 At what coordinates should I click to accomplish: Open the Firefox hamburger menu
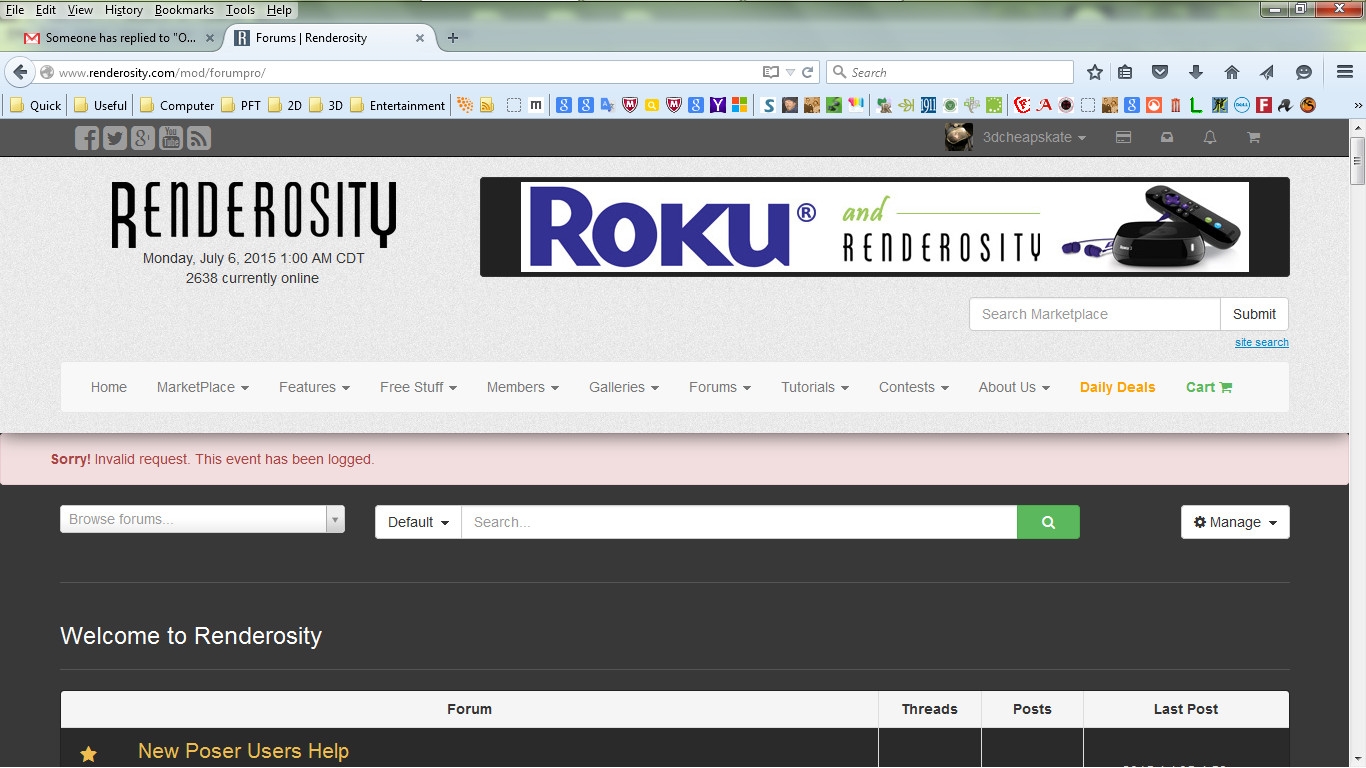click(1345, 72)
